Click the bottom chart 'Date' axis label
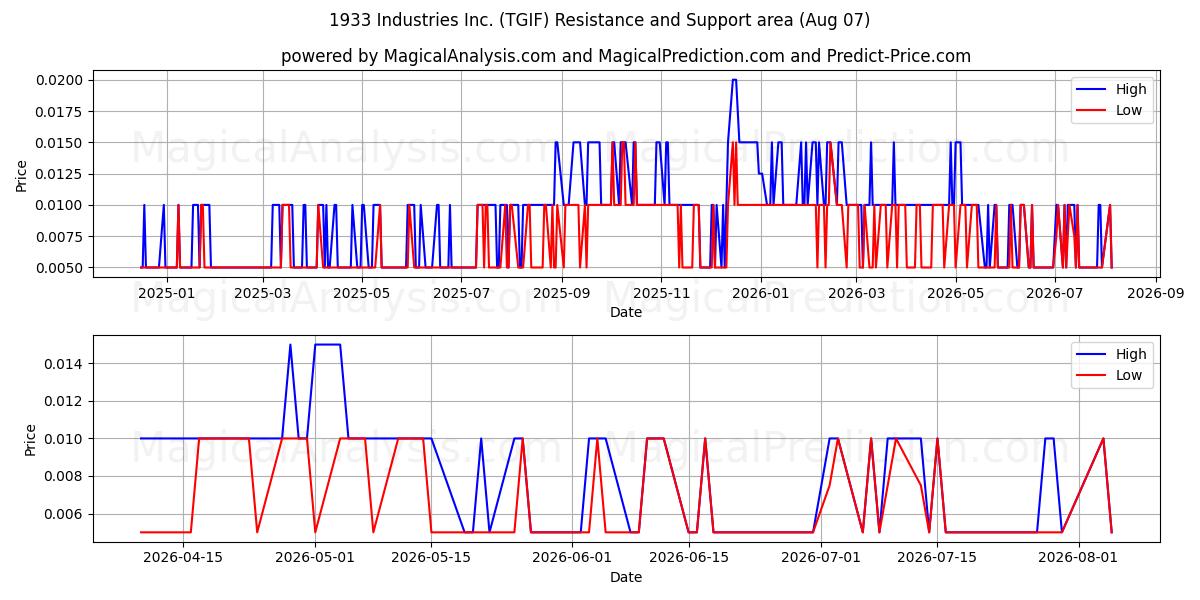The height and width of the screenshot is (600, 1200). click(x=626, y=577)
